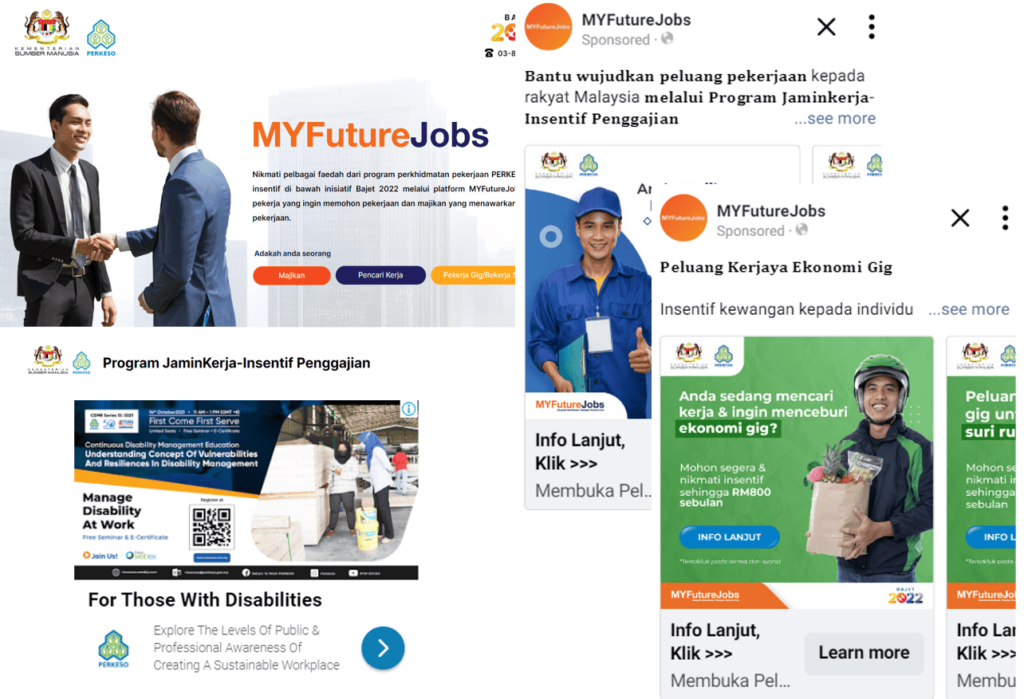Click the ad info icon on banner

pos(409,409)
